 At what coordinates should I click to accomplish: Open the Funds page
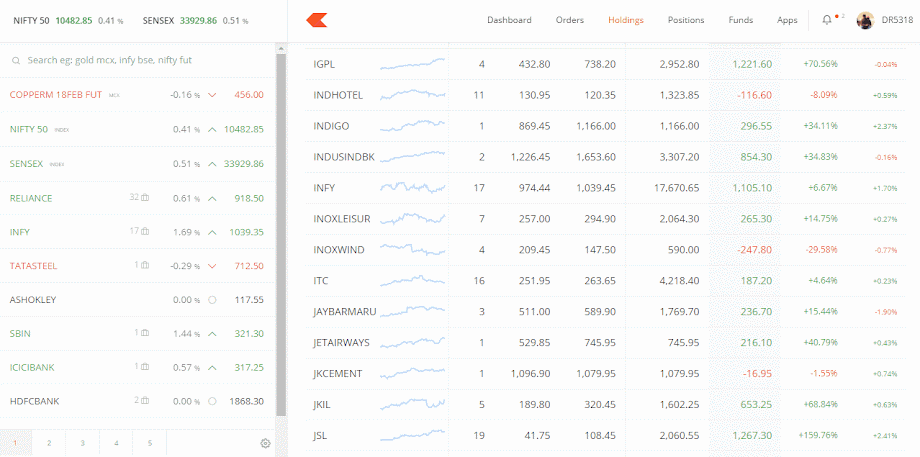740,20
